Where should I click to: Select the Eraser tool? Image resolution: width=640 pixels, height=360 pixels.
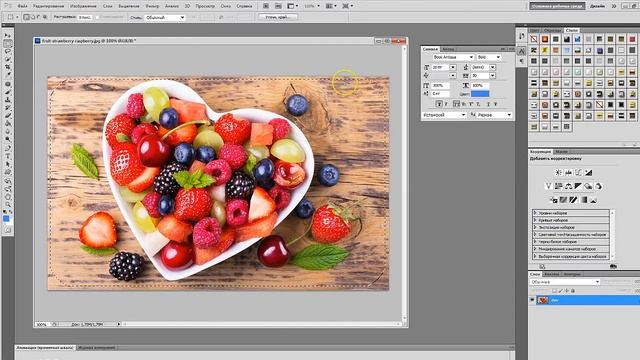8,116
